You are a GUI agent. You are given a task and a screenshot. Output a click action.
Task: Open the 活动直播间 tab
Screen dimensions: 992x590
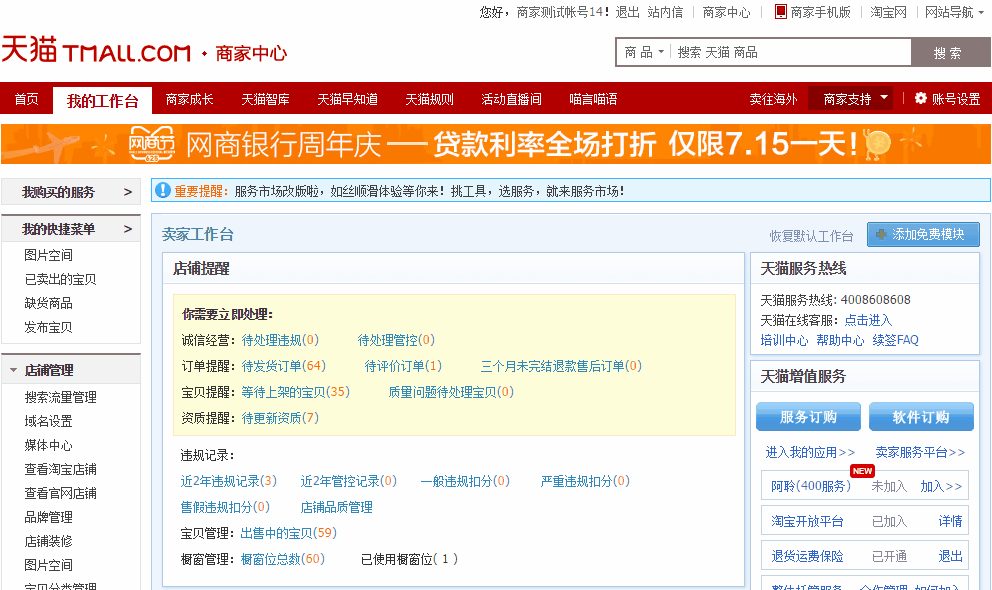pyautogui.click(x=511, y=99)
